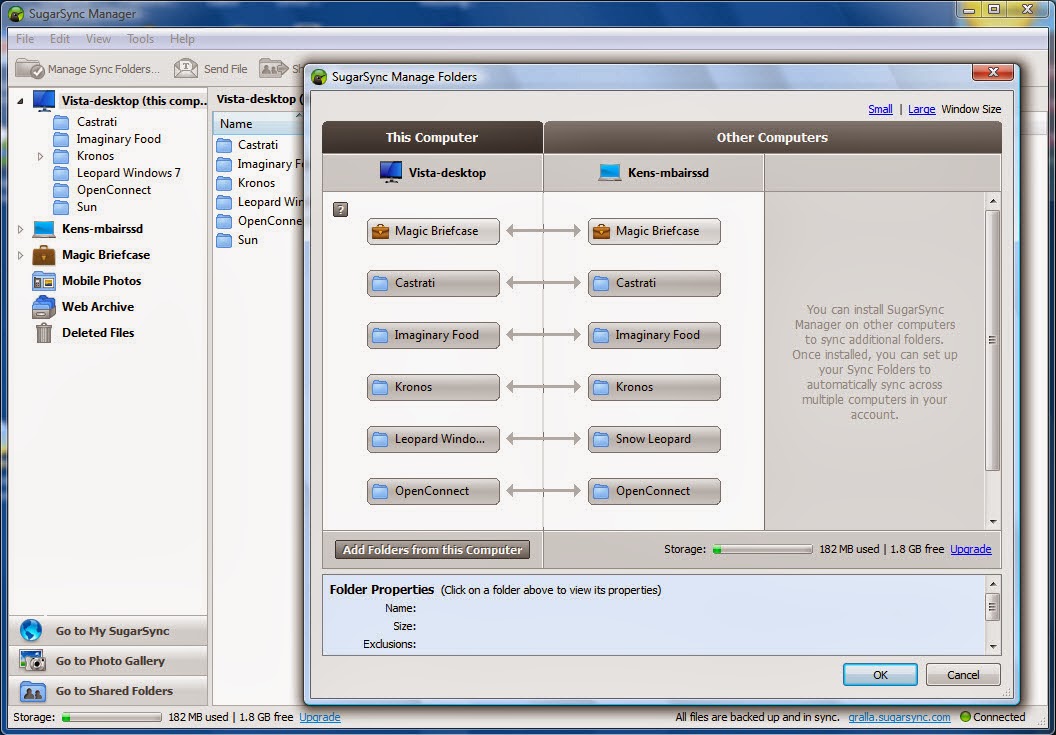Click the question mark help icon in dialog
Screen dimensions: 1056x735
tap(341, 209)
